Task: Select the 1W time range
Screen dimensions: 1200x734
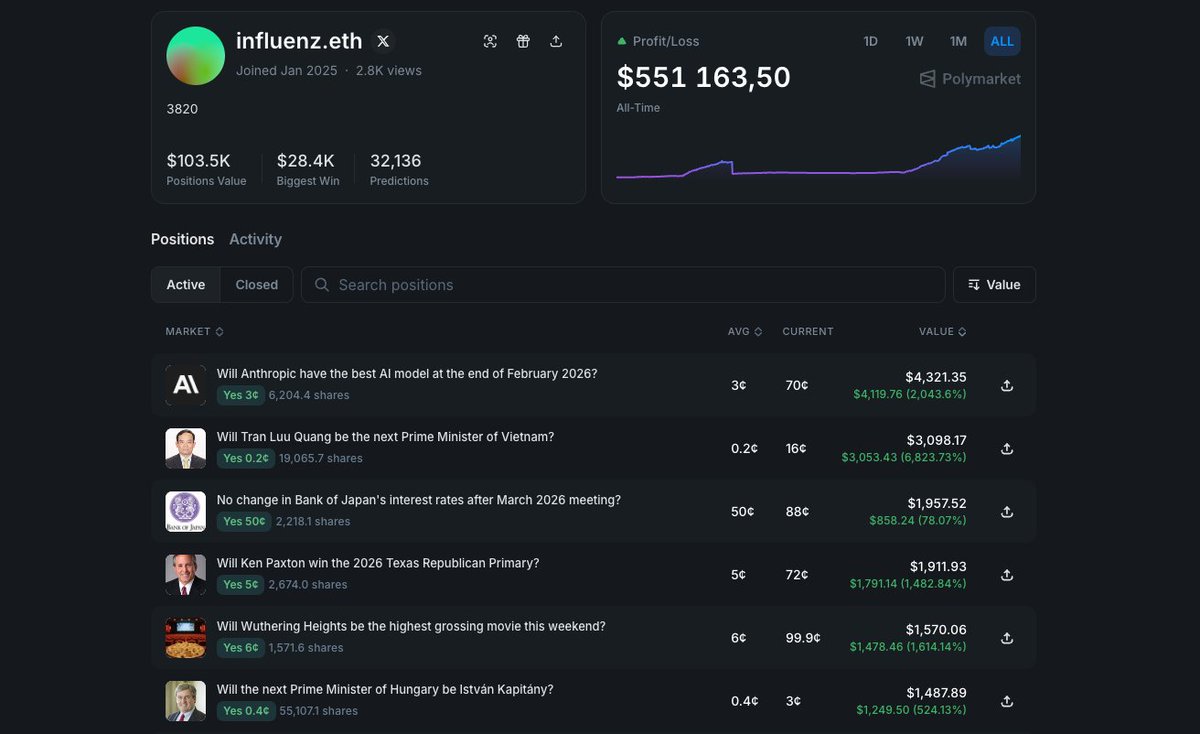Action: [914, 41]
